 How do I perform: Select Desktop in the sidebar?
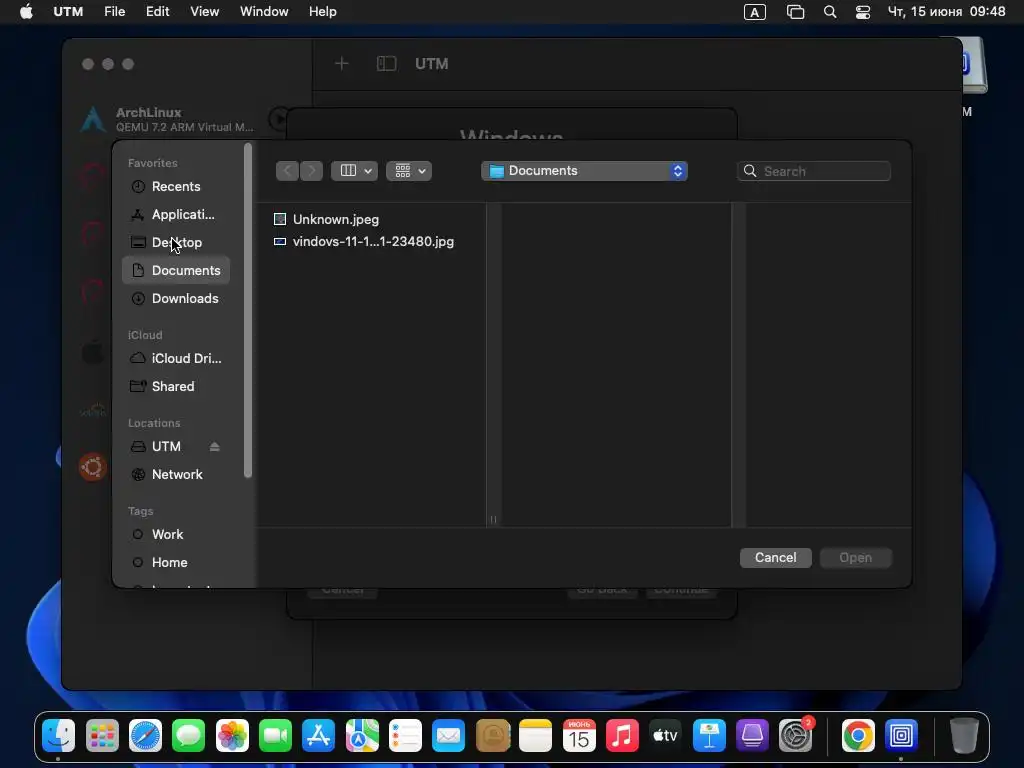tap(176, 242)
